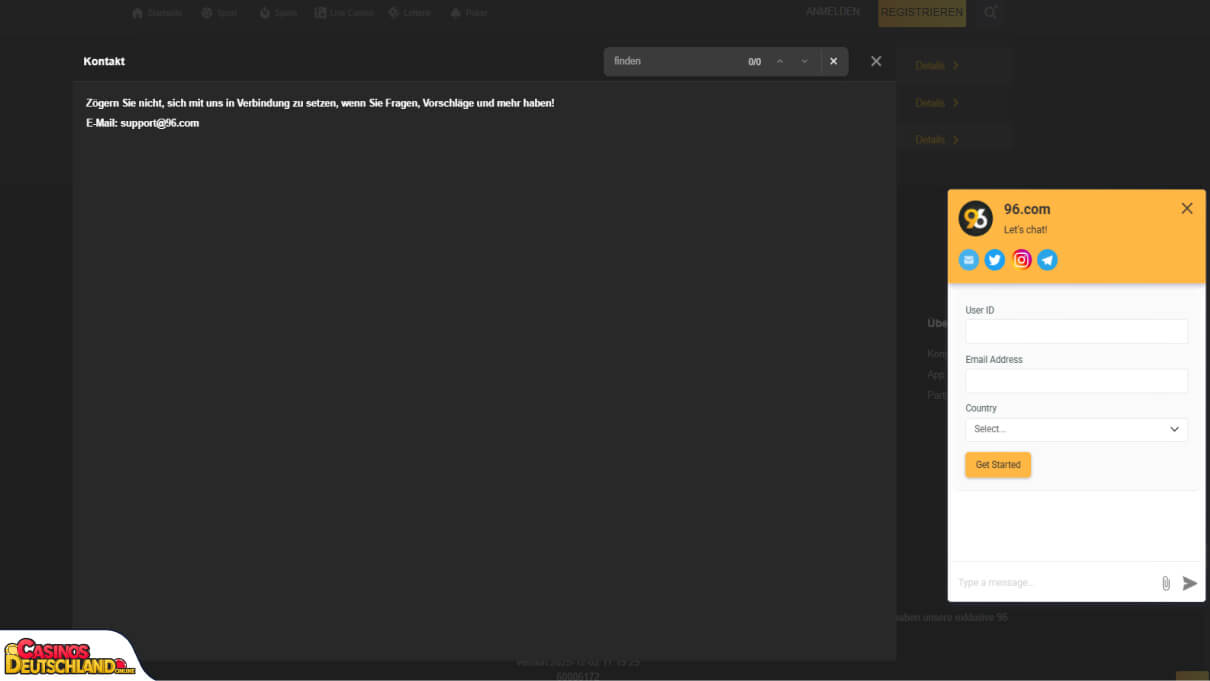Clear the finden search box
1210x681 pixels.
(x=834, y=61)
